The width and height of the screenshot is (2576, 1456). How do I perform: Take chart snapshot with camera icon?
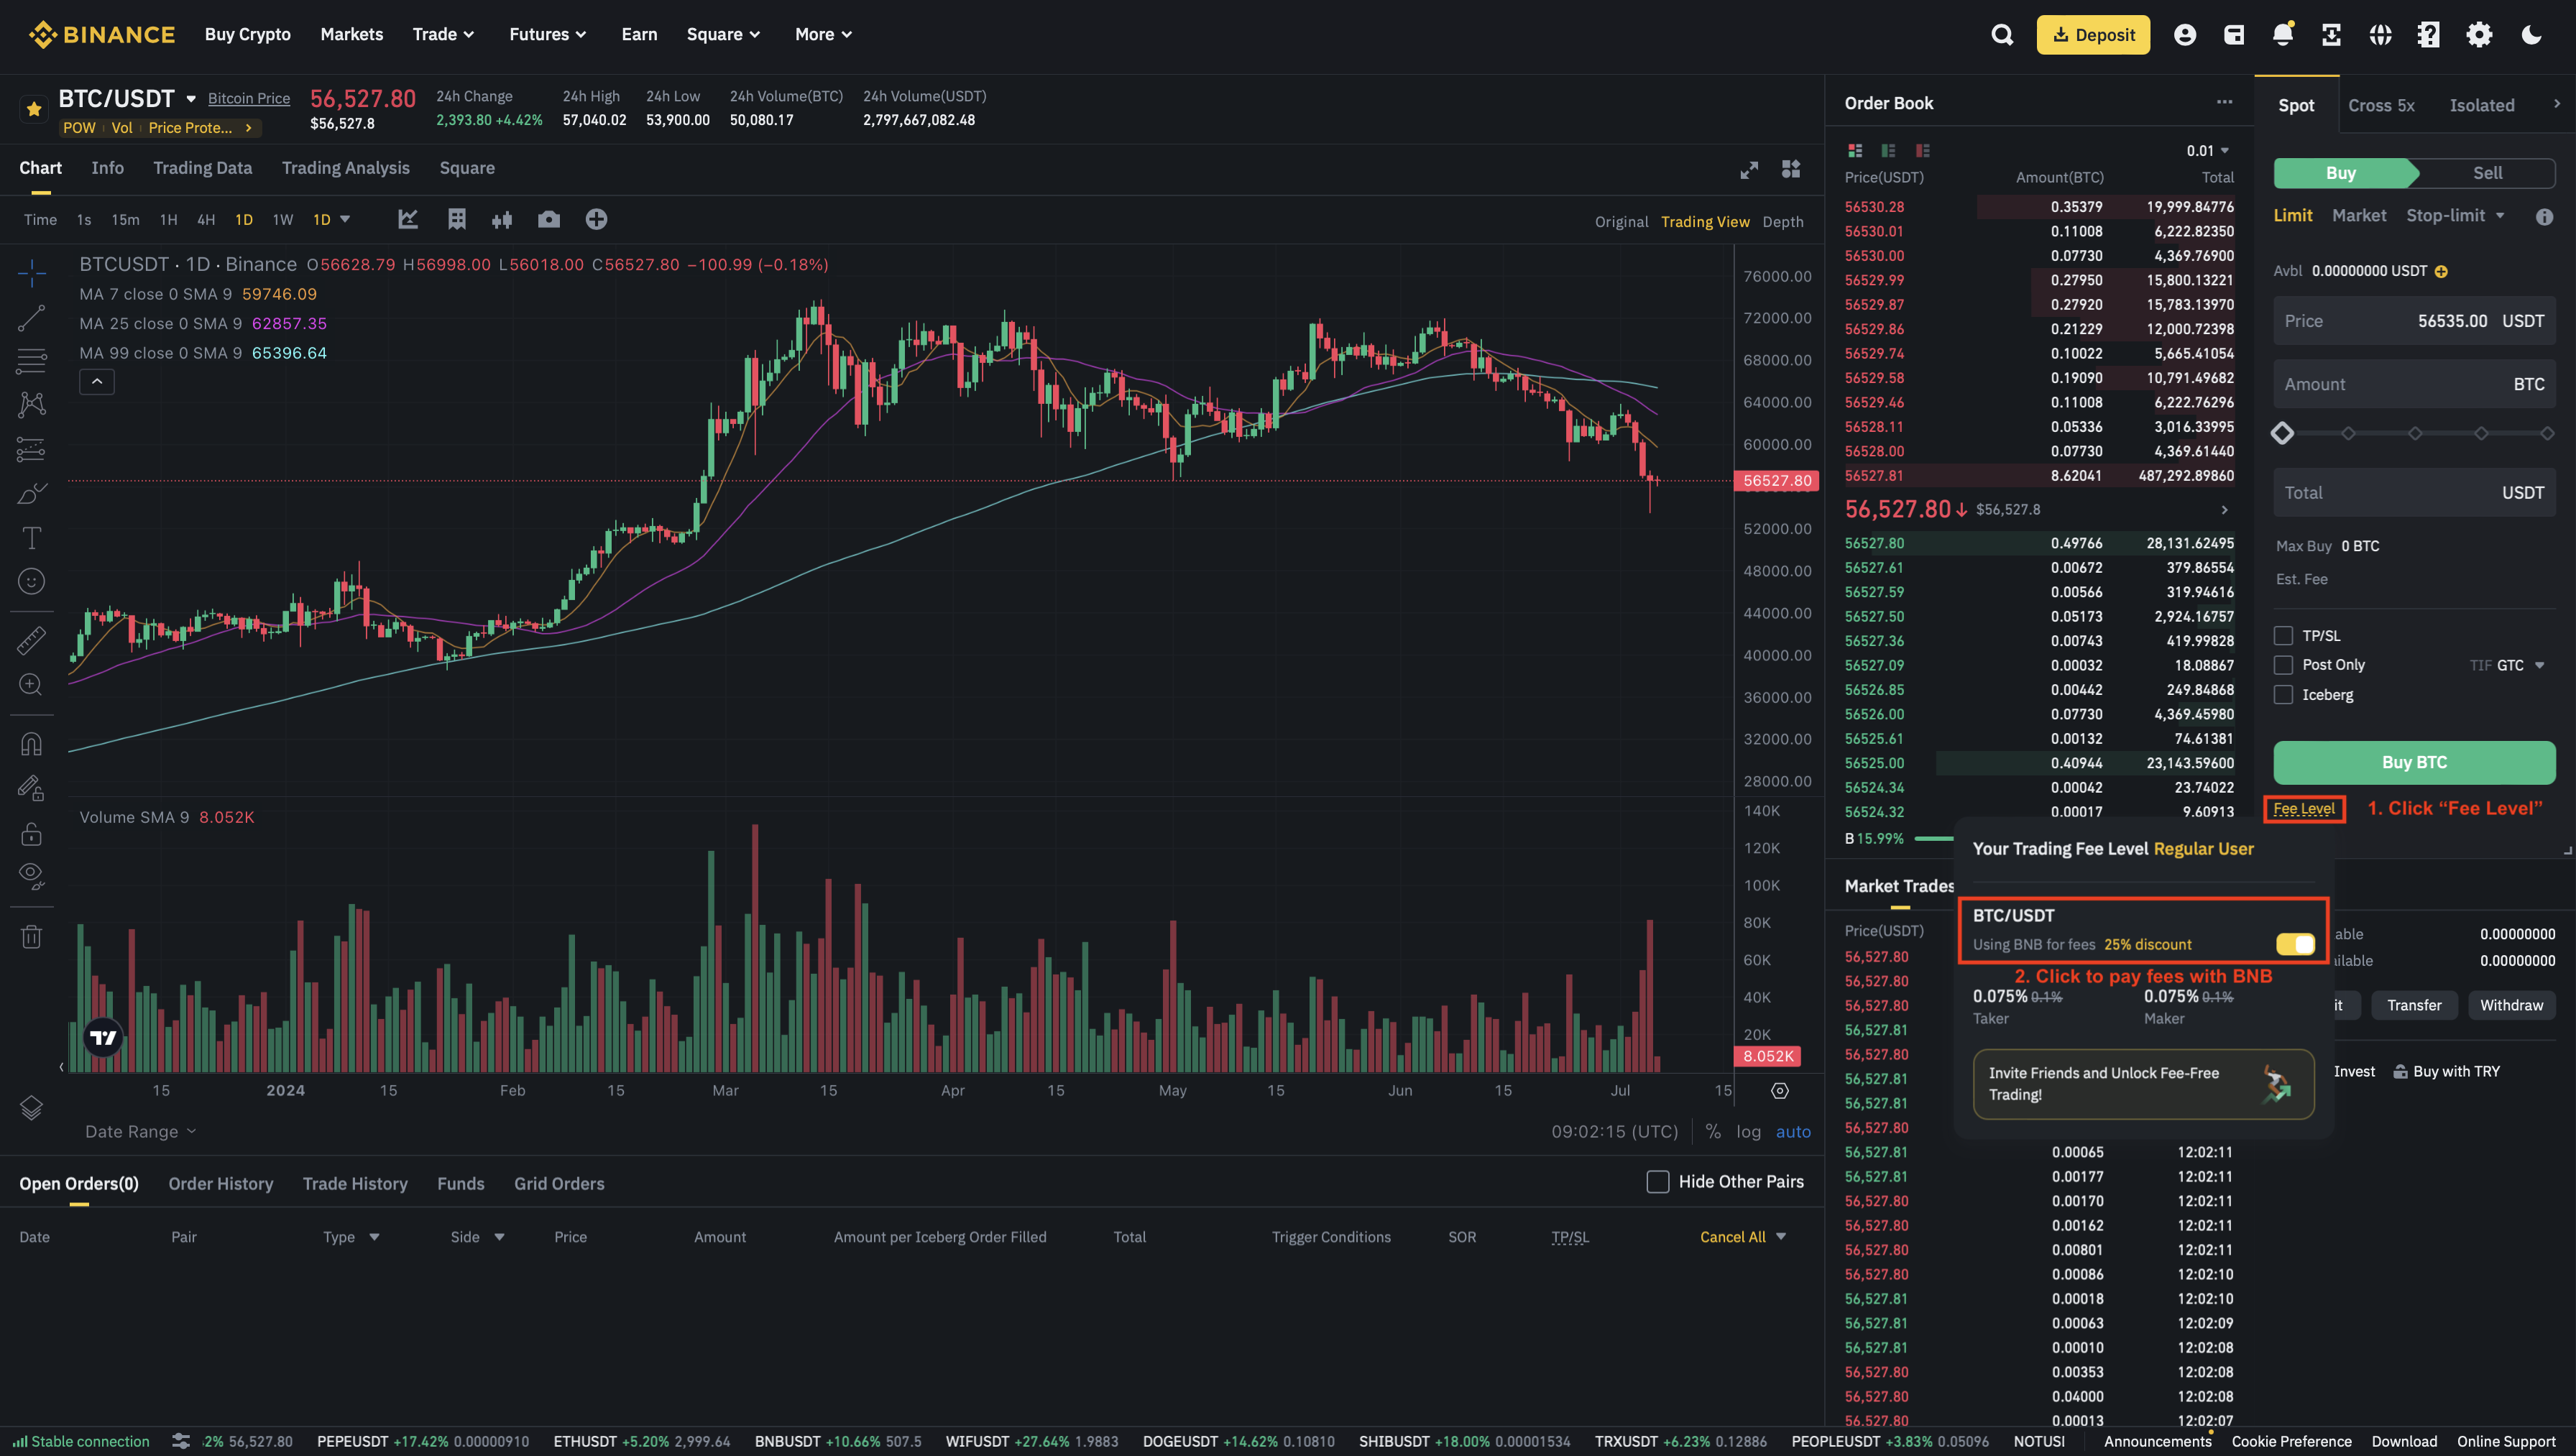tap(548, 219)
